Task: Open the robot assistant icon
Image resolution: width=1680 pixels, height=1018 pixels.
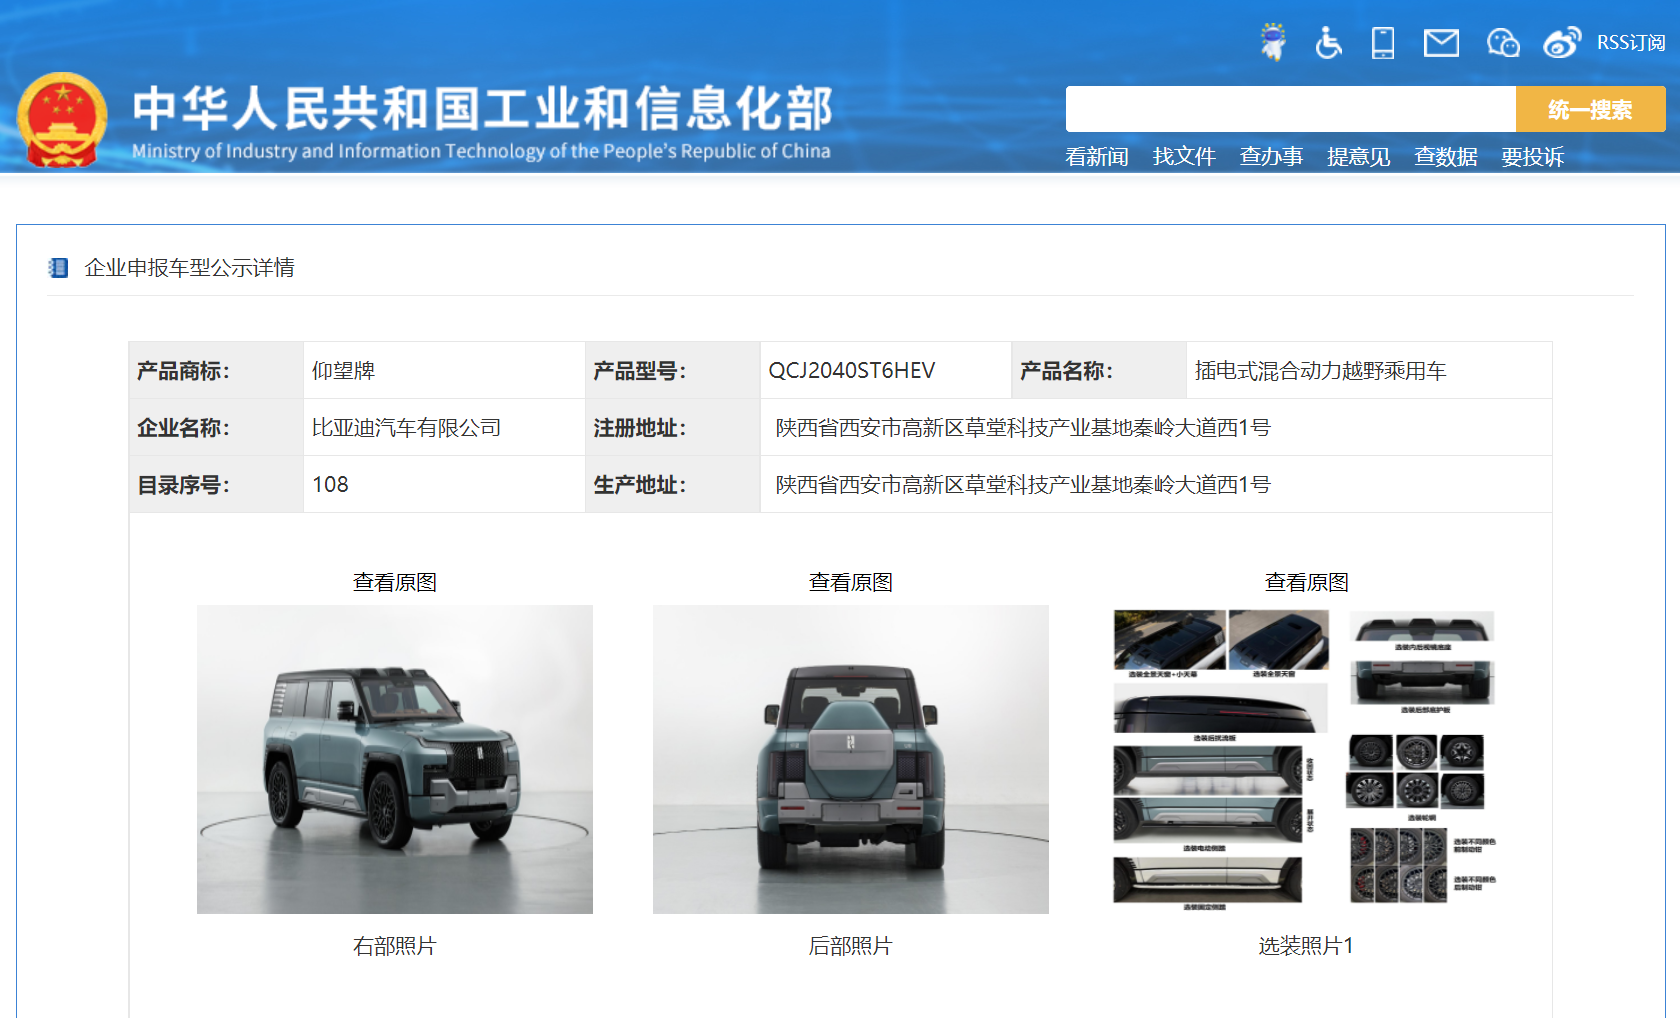Action: click(1273, 42)
